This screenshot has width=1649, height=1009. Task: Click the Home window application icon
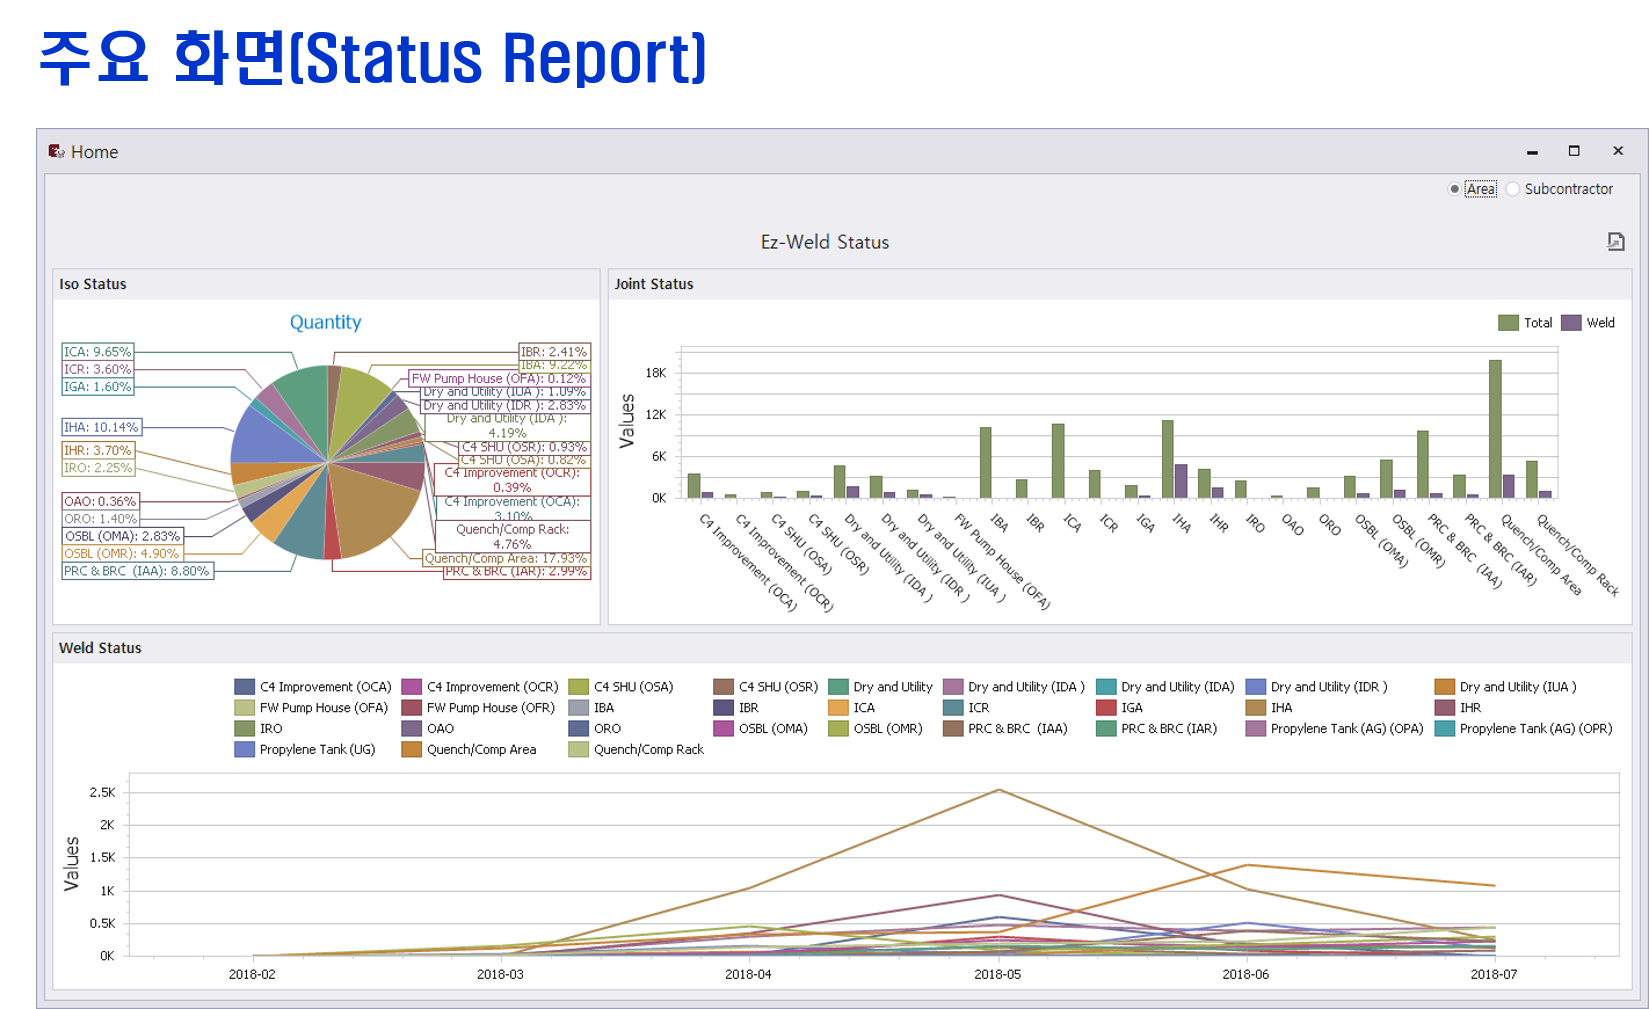coord(56,151)
